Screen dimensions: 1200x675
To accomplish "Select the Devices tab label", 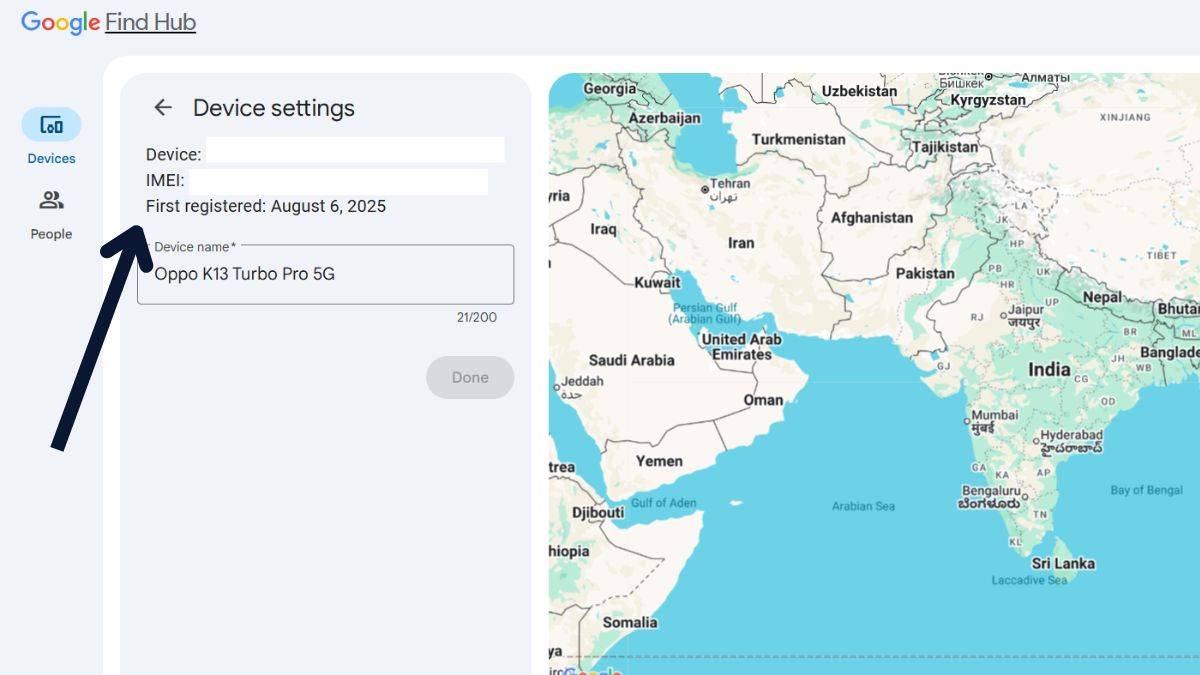I will point(51,158).
